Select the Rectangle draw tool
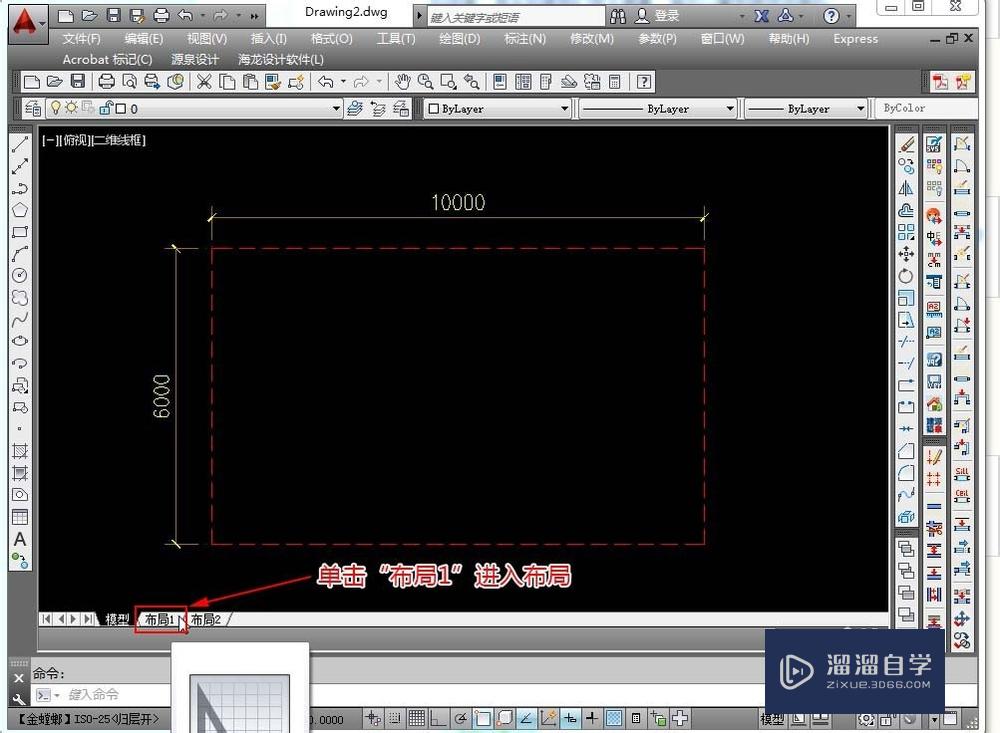Screen dimensions: 1000x733 click(20, 232)
